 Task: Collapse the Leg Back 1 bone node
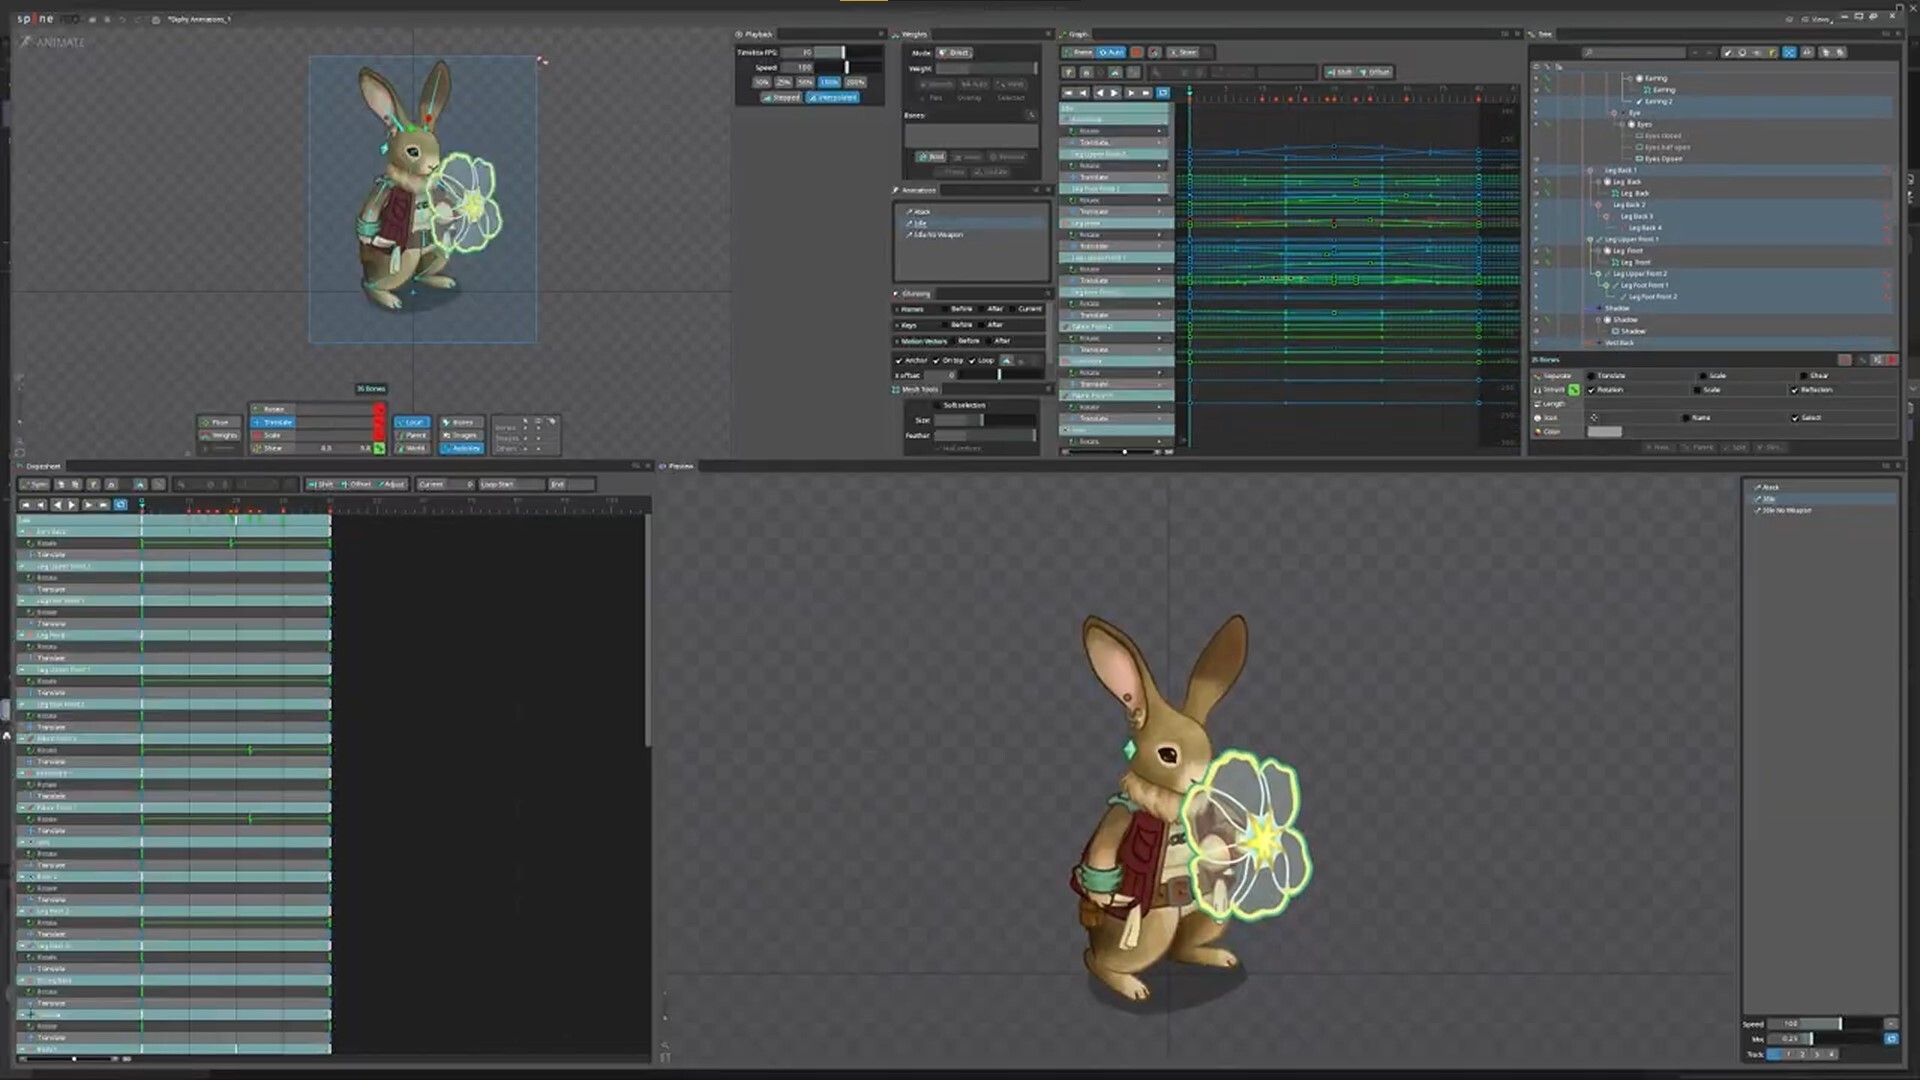pos(1590,170)
